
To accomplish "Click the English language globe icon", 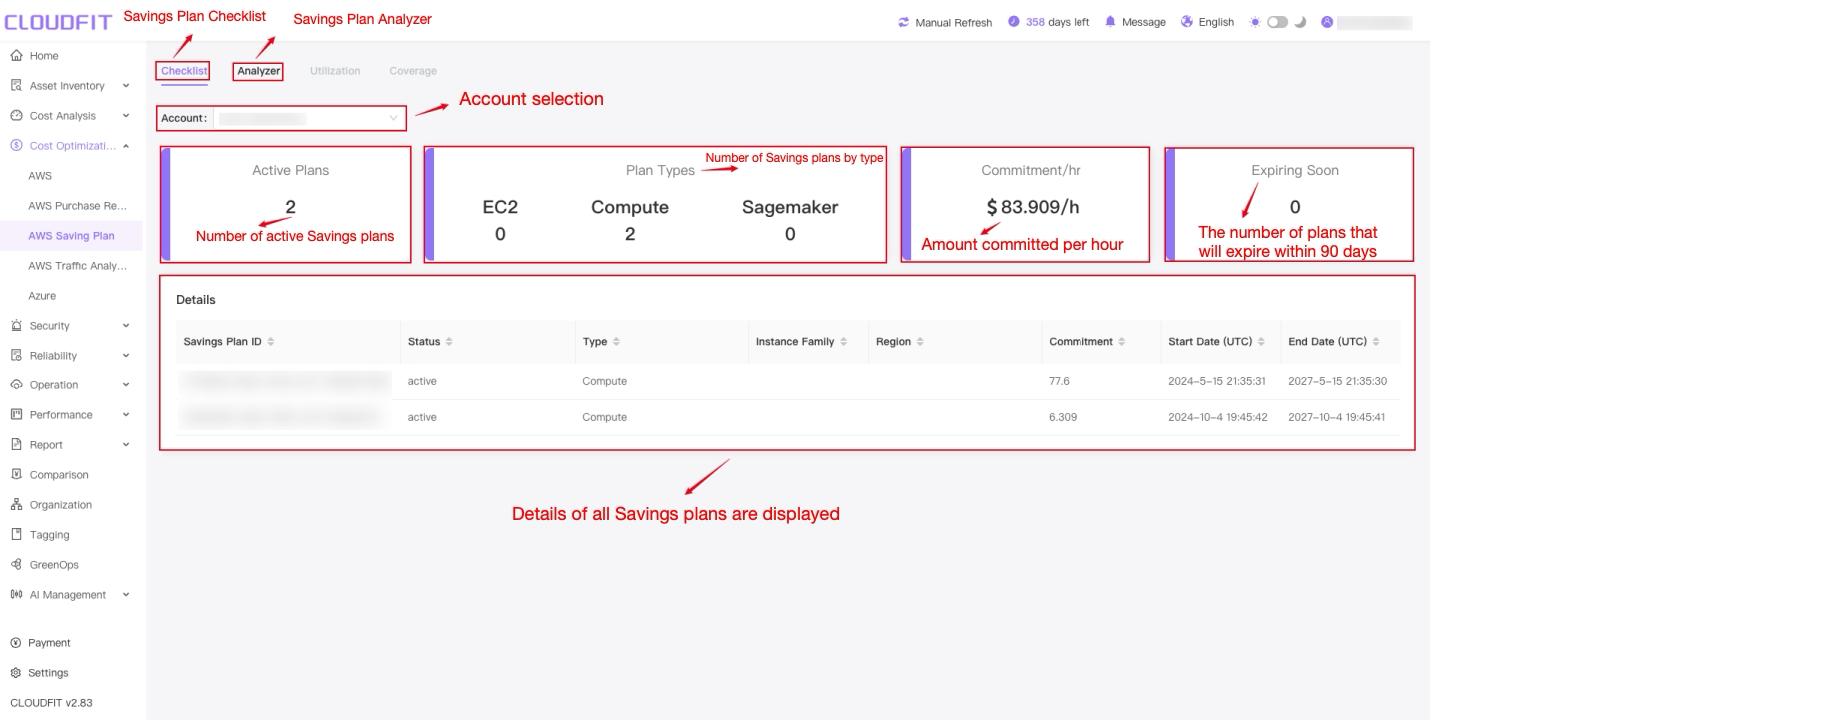I will pyautogui.click(x=1187, y=22).
